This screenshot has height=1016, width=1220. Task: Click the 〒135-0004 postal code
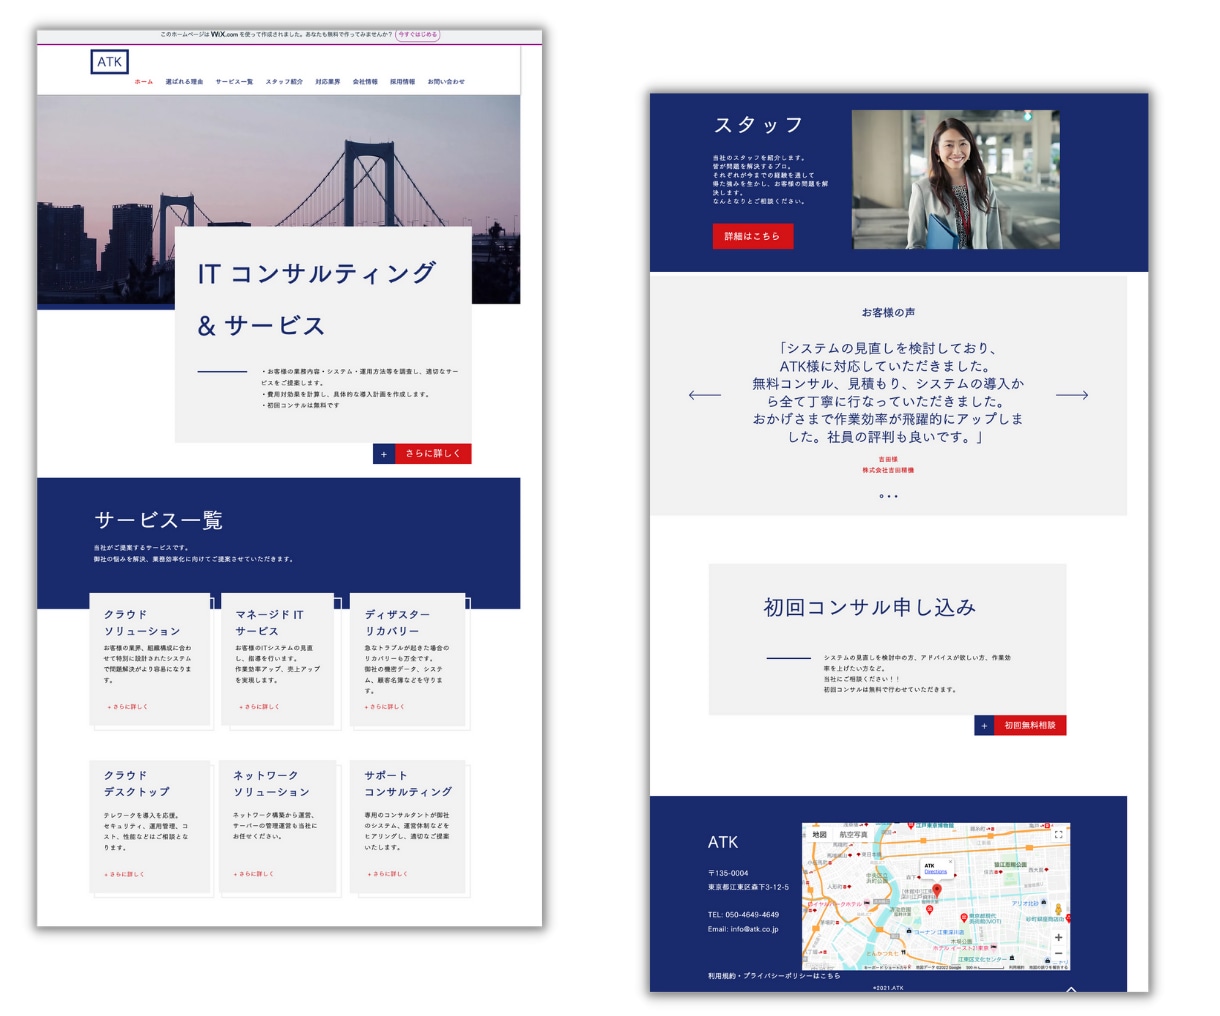coord(728,873)
